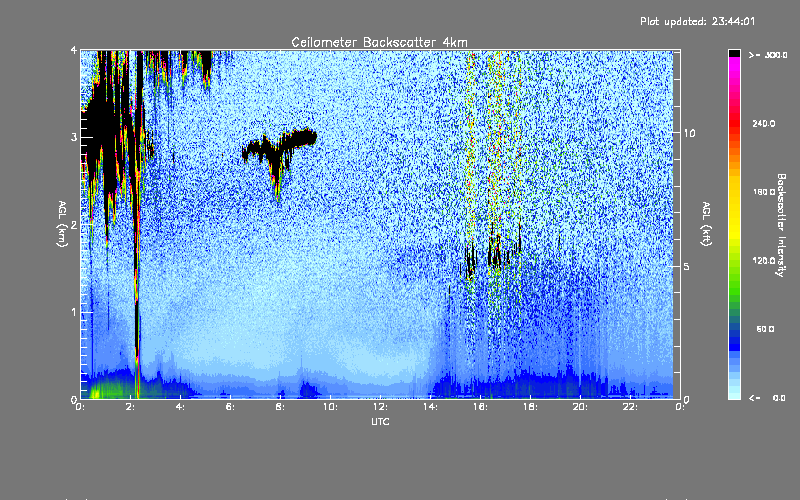Screen dimensions: 800x500
Task: Click the green low-level backscatter near 1 UTC
Action: tap(110, 388)
